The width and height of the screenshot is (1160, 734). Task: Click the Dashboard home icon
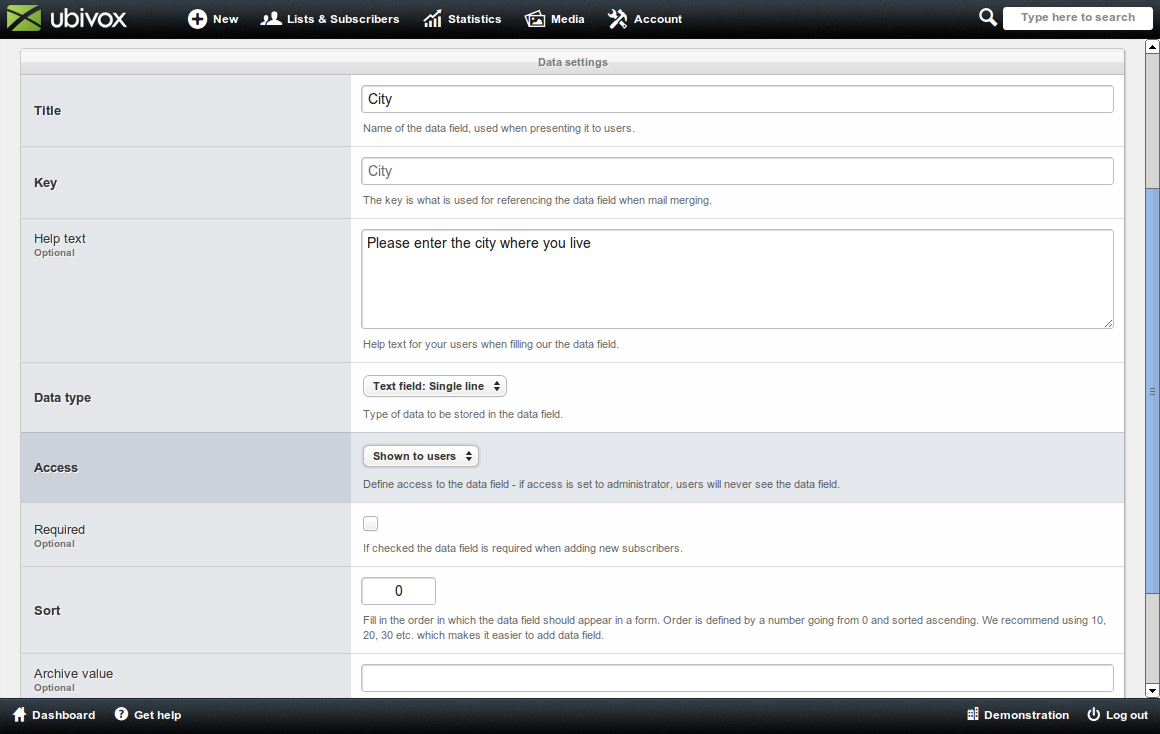coord(20,715)
